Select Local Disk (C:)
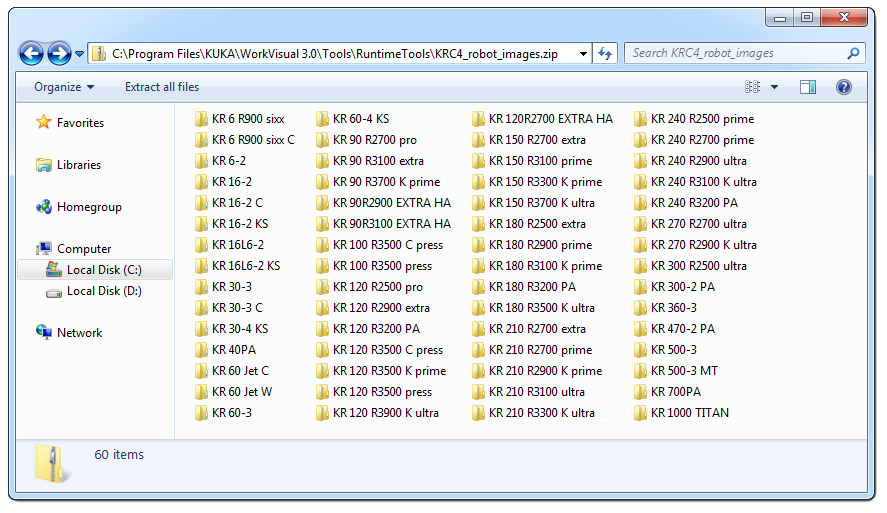The image size is (887, 513). coord(95,270)
